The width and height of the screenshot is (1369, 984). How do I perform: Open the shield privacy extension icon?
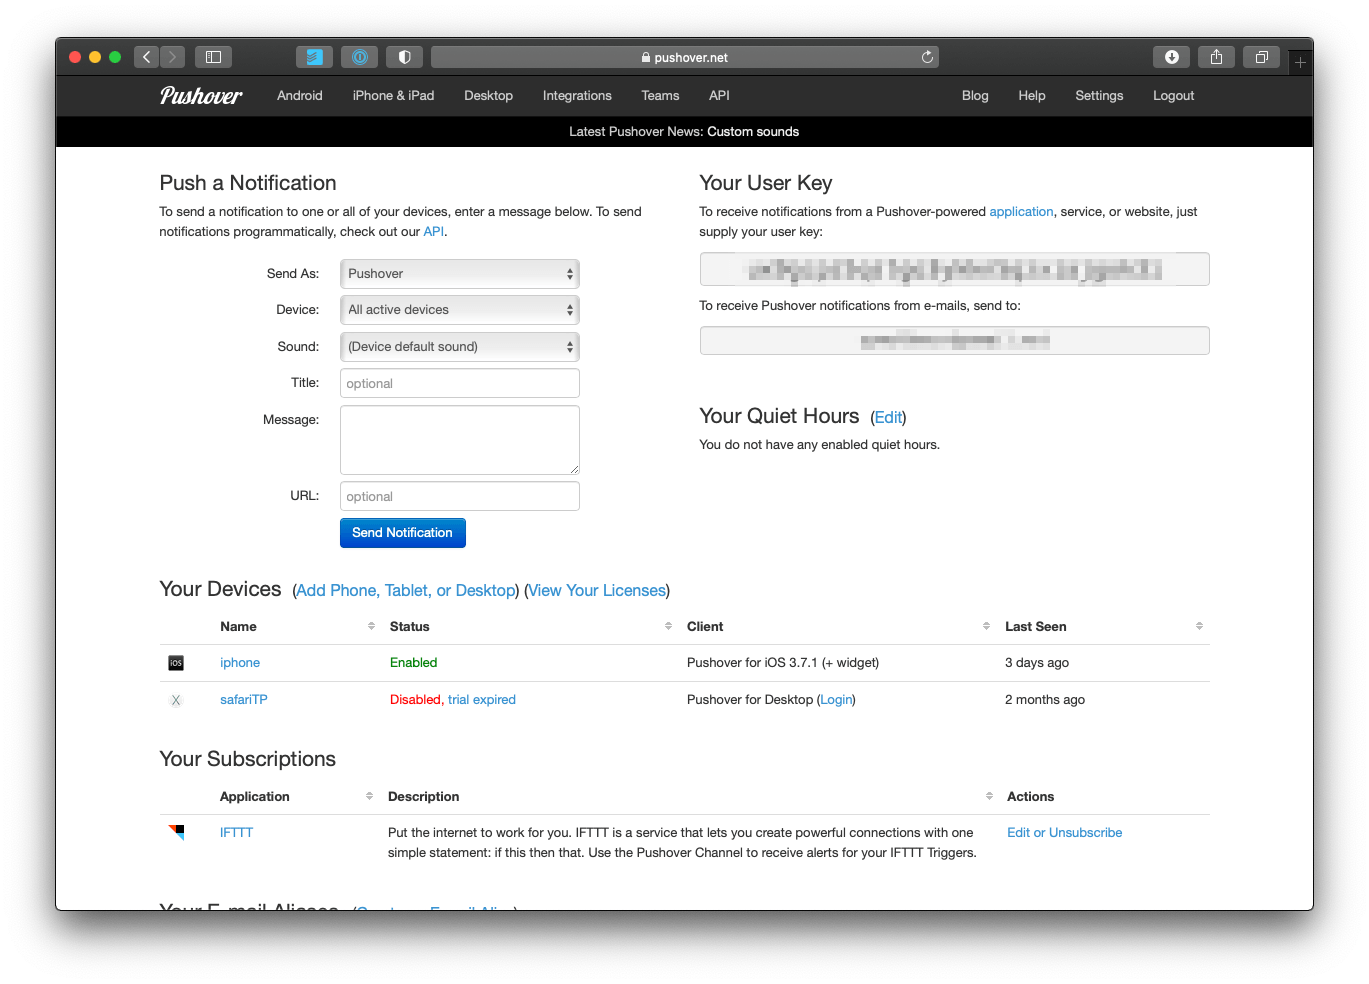(404, 57)
